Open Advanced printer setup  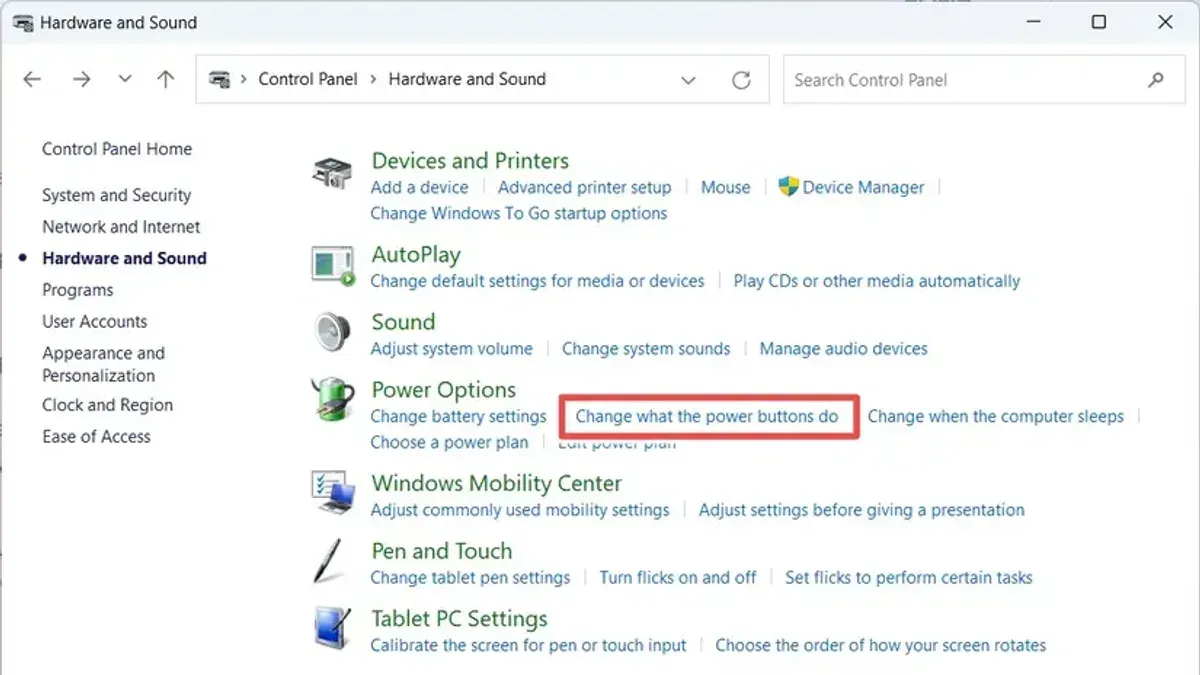pyautogui.click(x=585, y=187)
